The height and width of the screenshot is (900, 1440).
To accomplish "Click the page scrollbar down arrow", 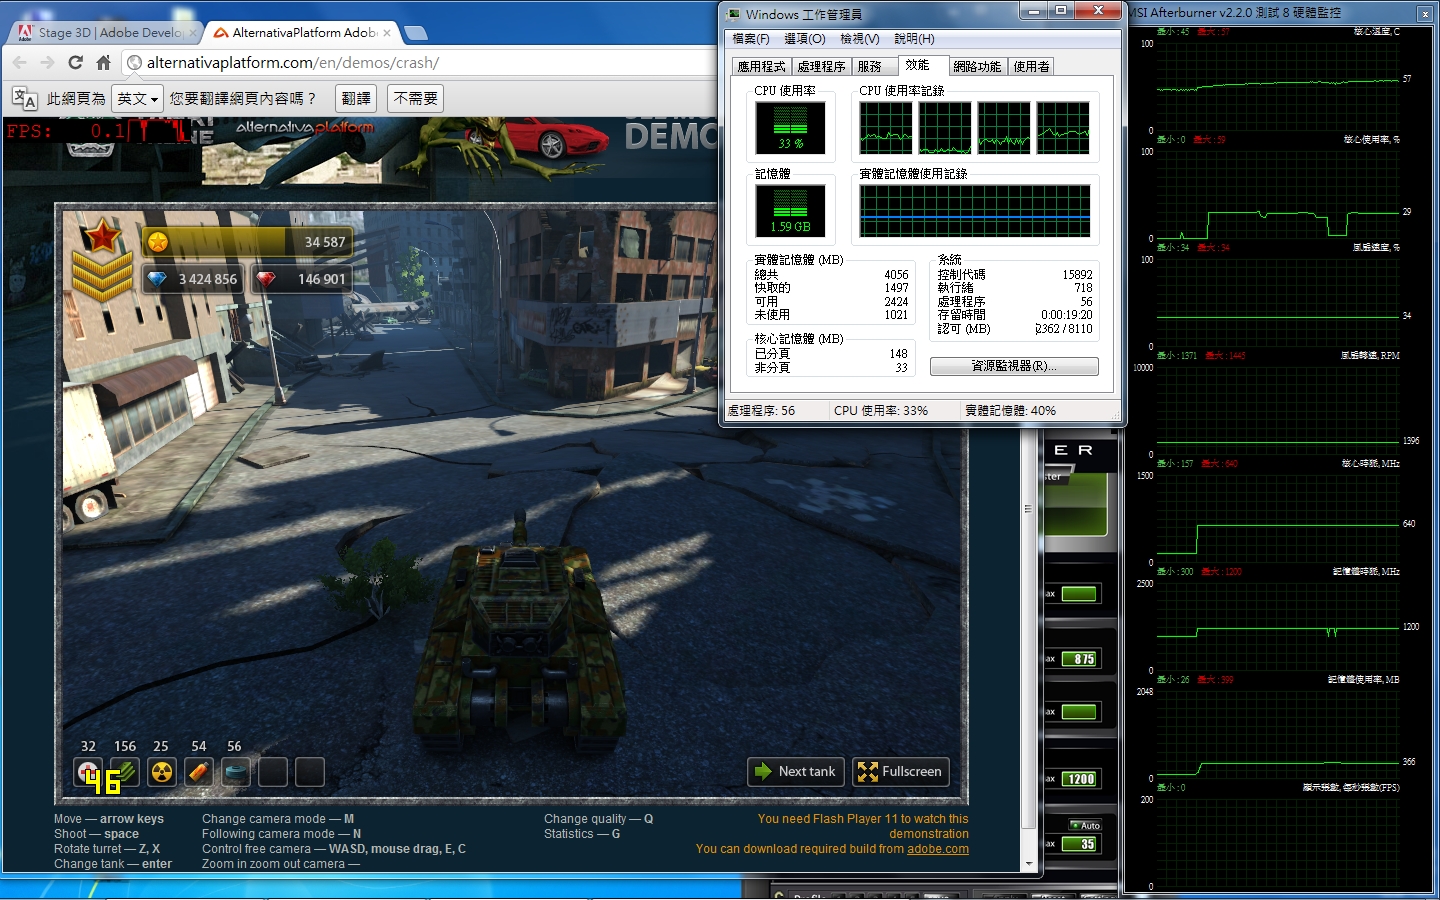I will pos(1029,864).
